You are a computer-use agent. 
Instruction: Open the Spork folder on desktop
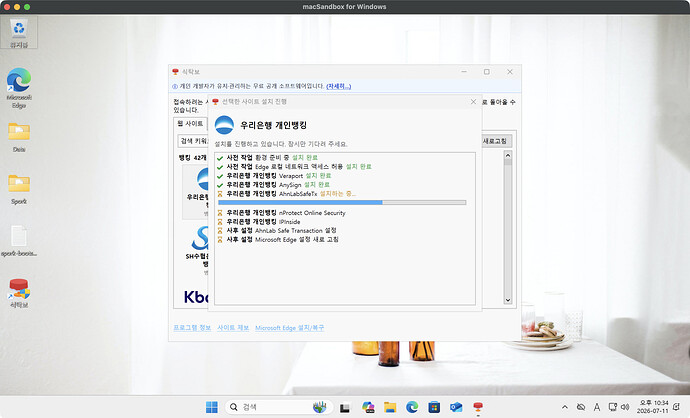[x=19, y=189]
